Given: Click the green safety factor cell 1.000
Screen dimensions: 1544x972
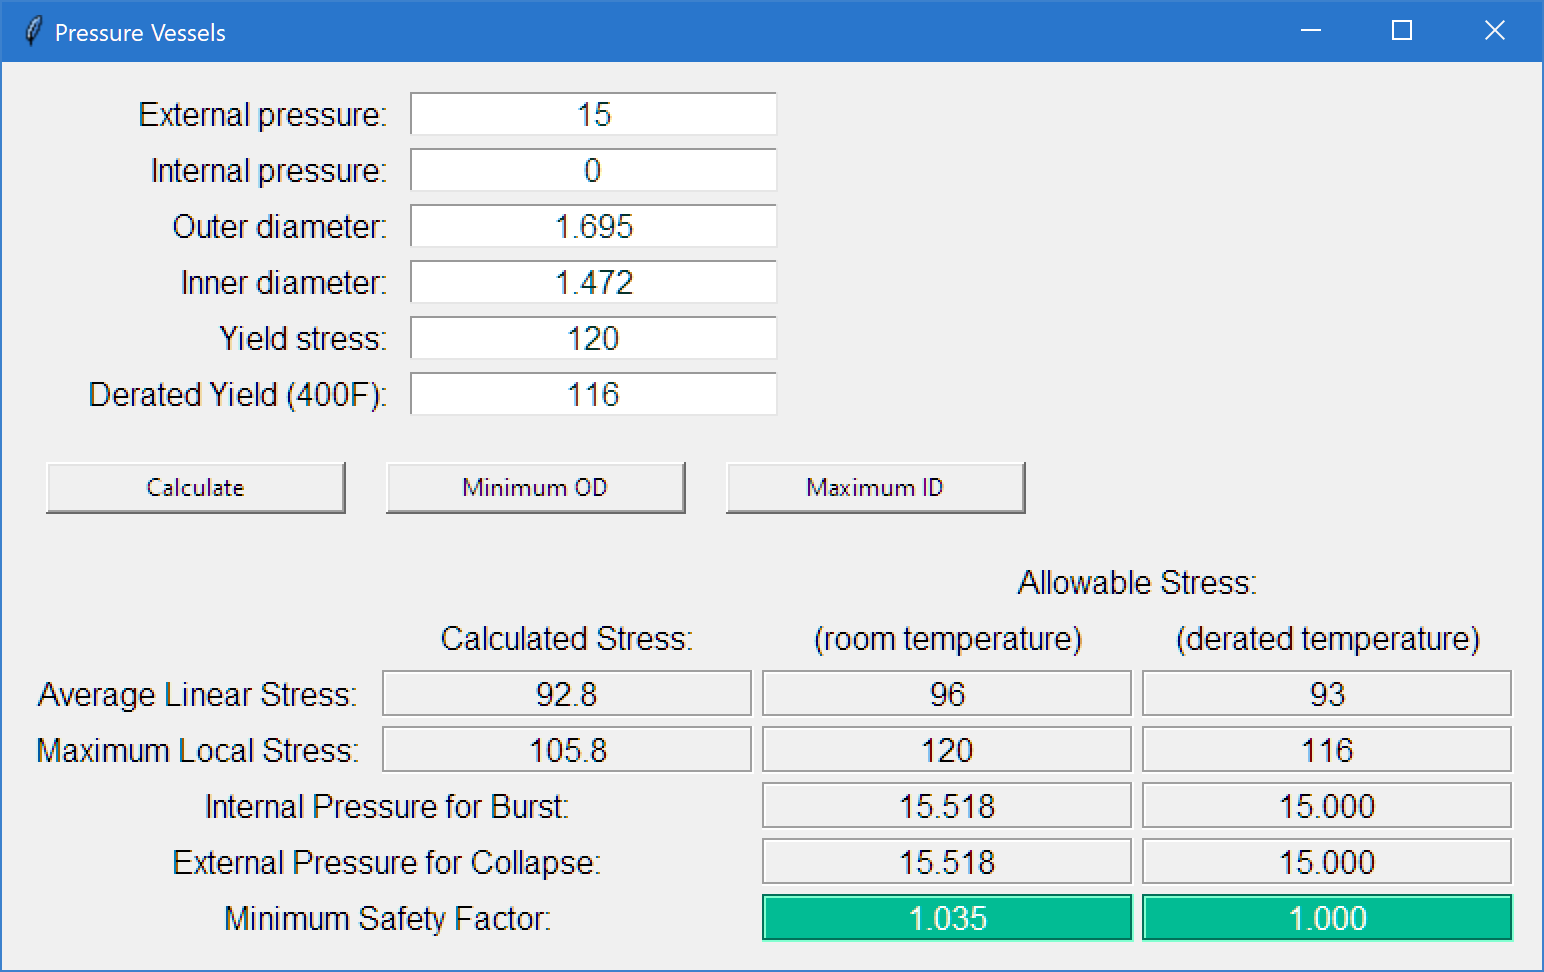Looking at the screenshot, I should click(x=1327, y=918).
